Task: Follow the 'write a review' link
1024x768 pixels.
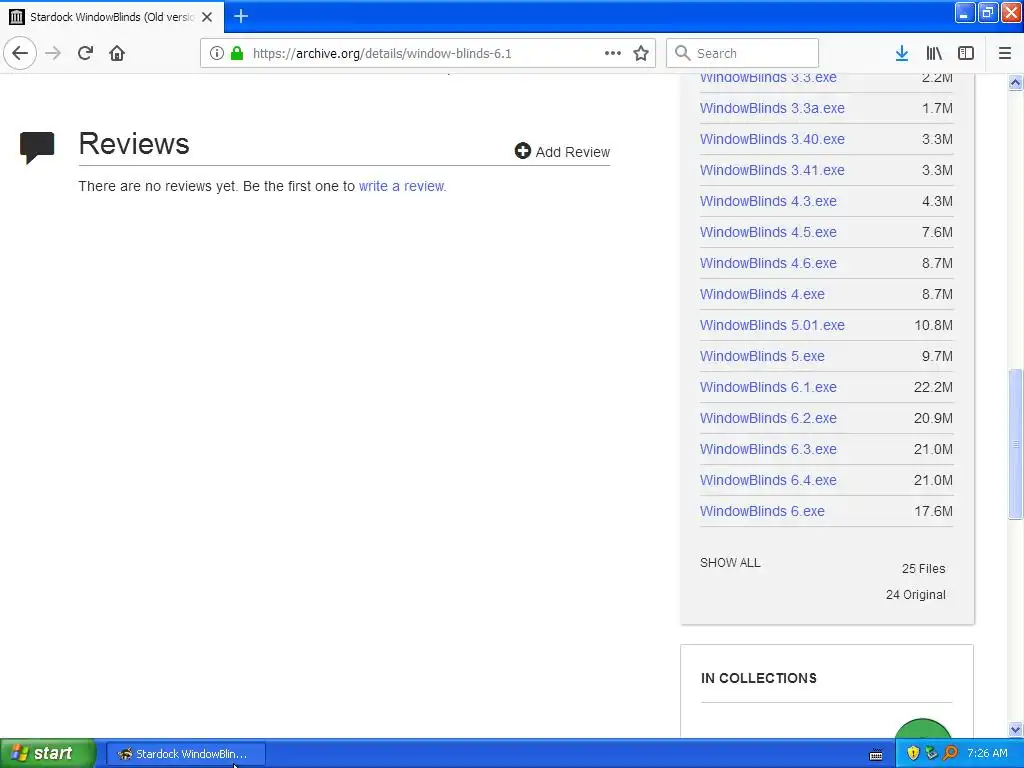Action: coord(402,186)
